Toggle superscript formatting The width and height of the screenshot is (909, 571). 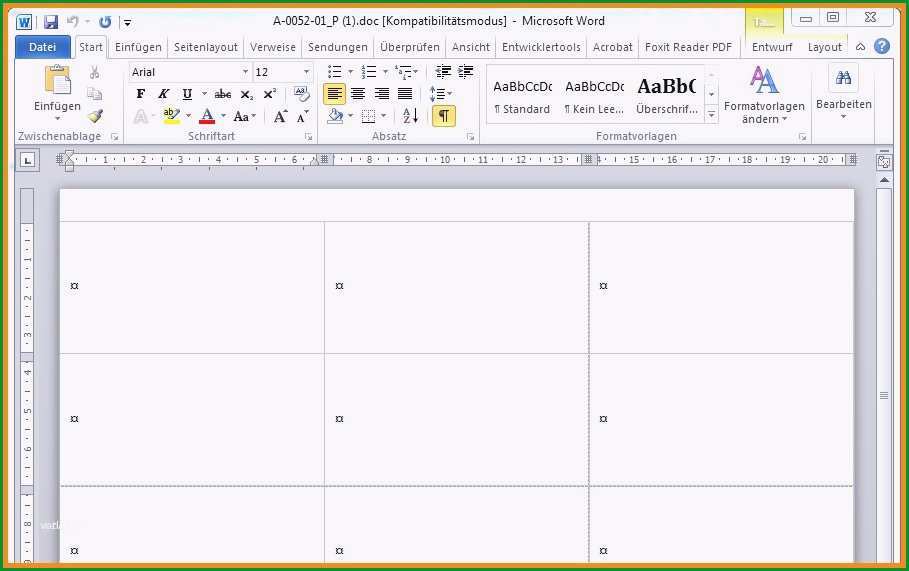coord(270,94)
